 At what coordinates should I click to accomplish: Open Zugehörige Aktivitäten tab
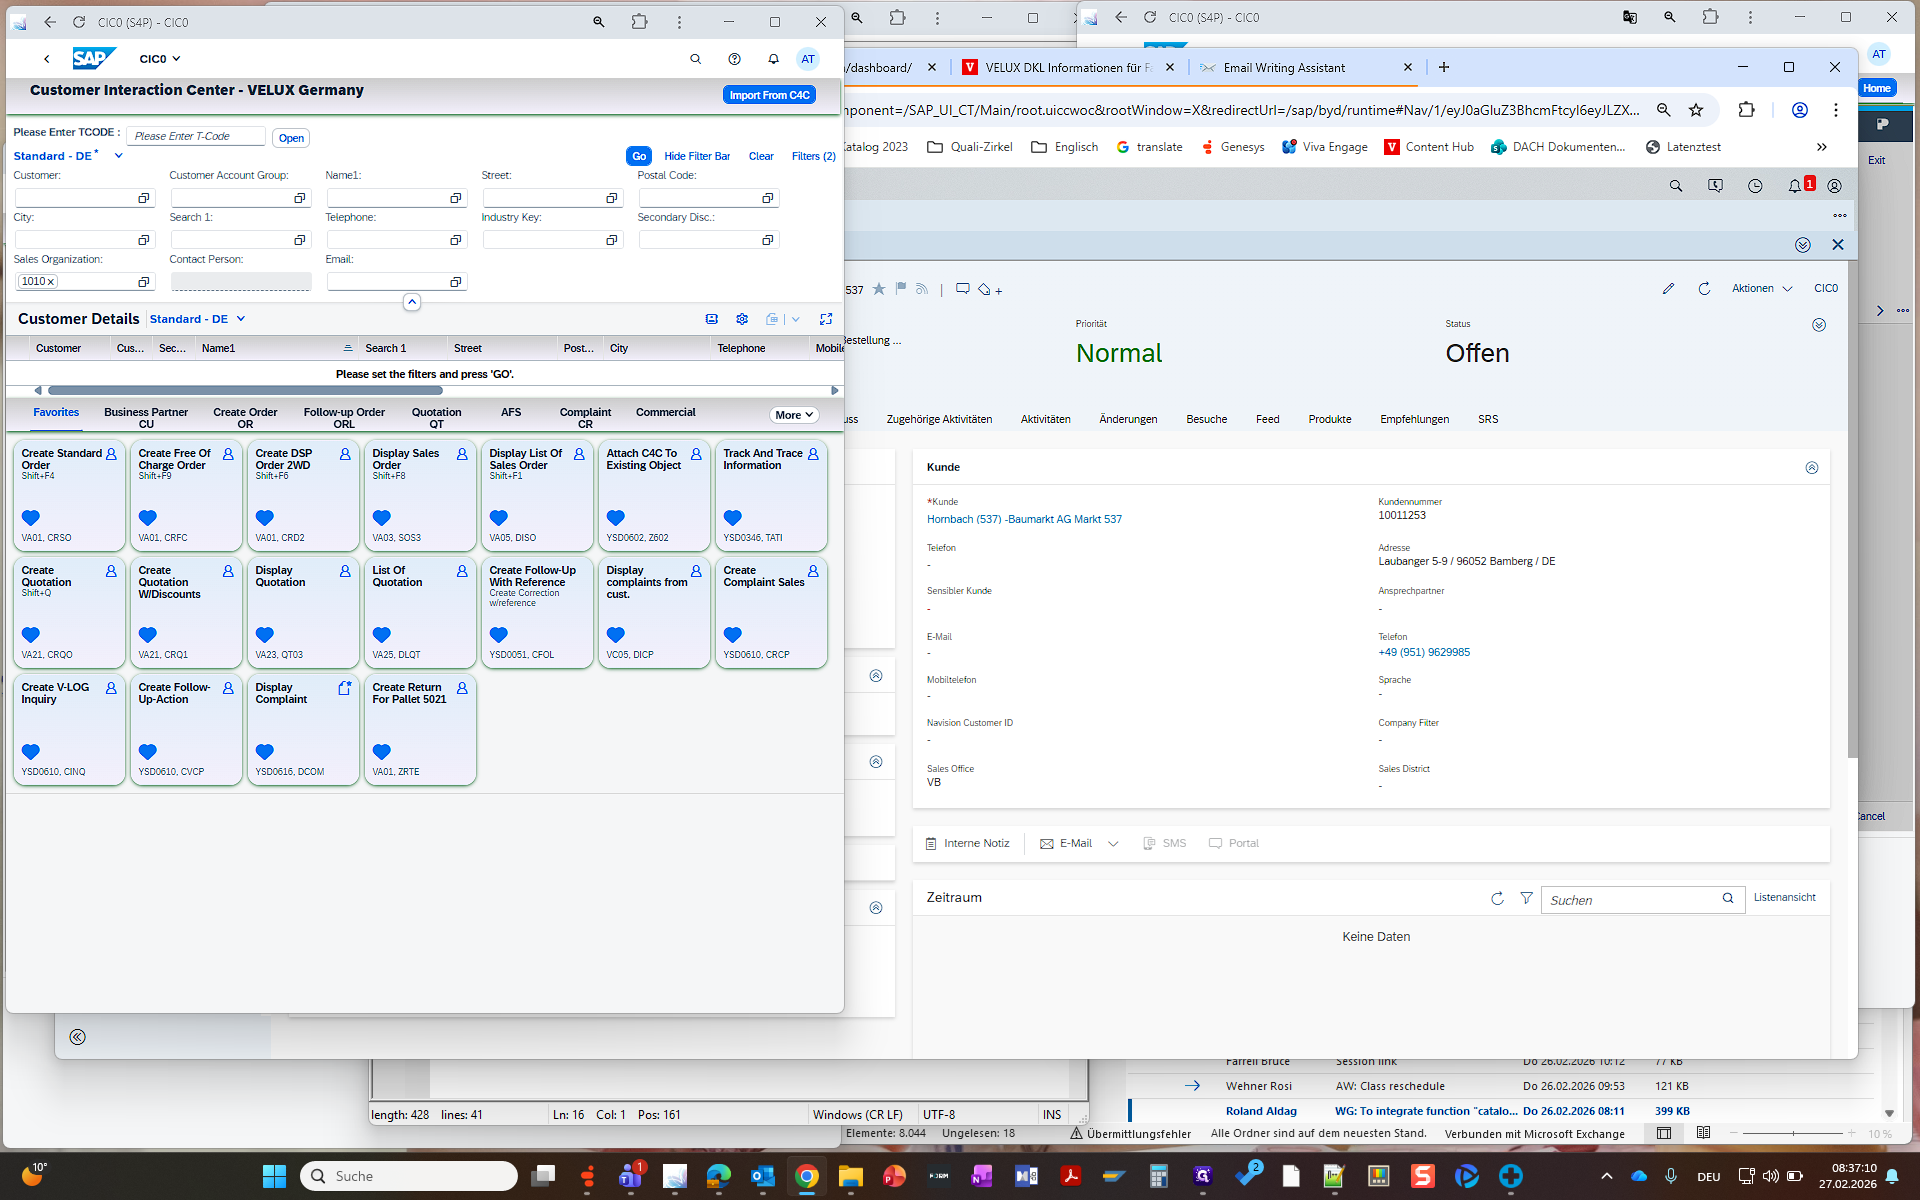click(x=939, y=419)
